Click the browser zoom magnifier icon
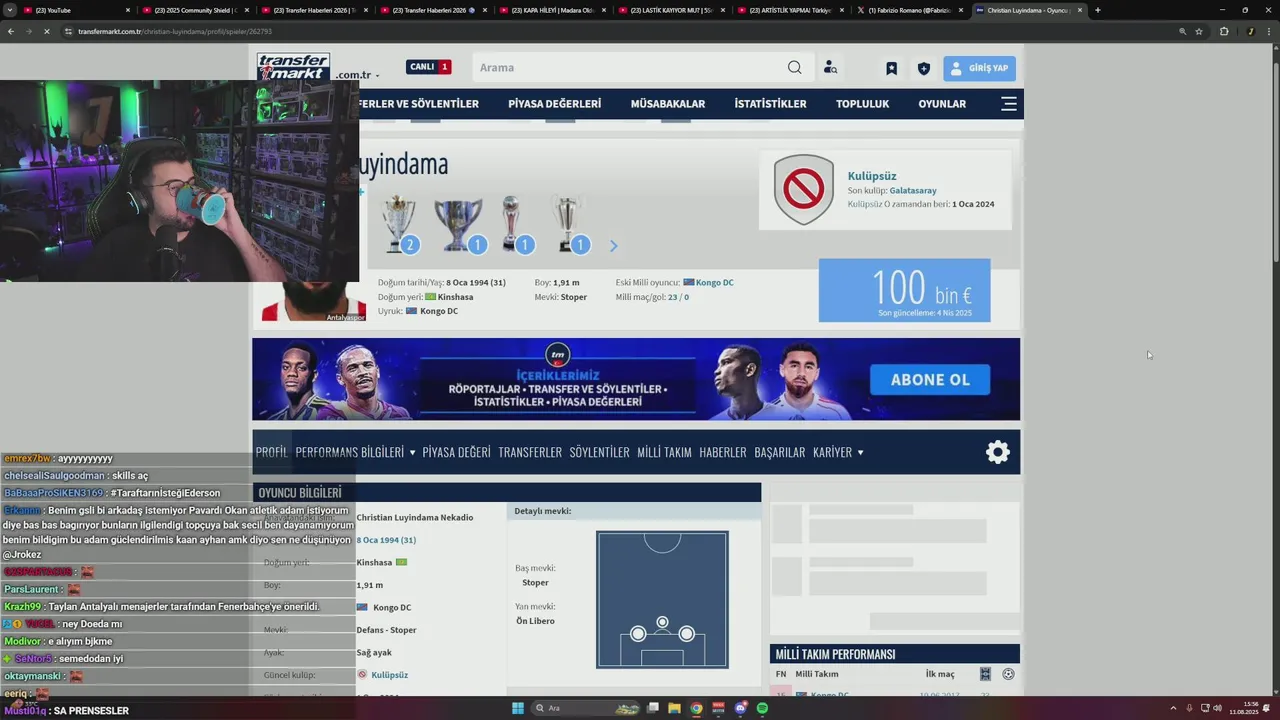This screenshot has height=720, width=1280. point(1182,31)
